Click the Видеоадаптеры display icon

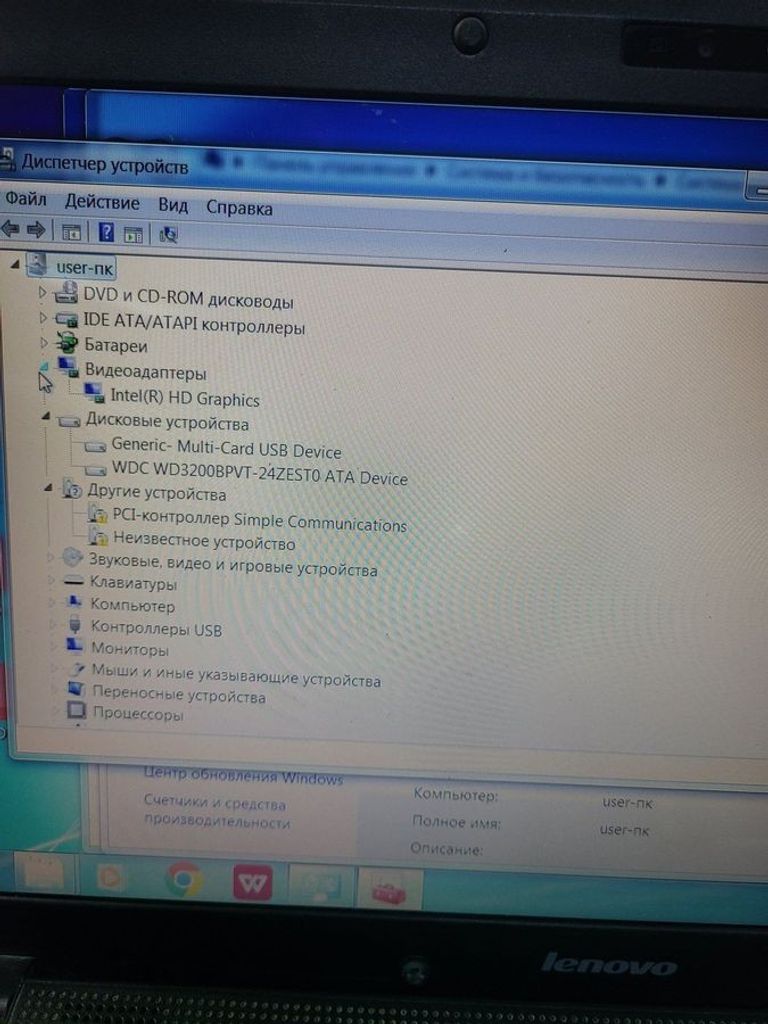(69, 368)
